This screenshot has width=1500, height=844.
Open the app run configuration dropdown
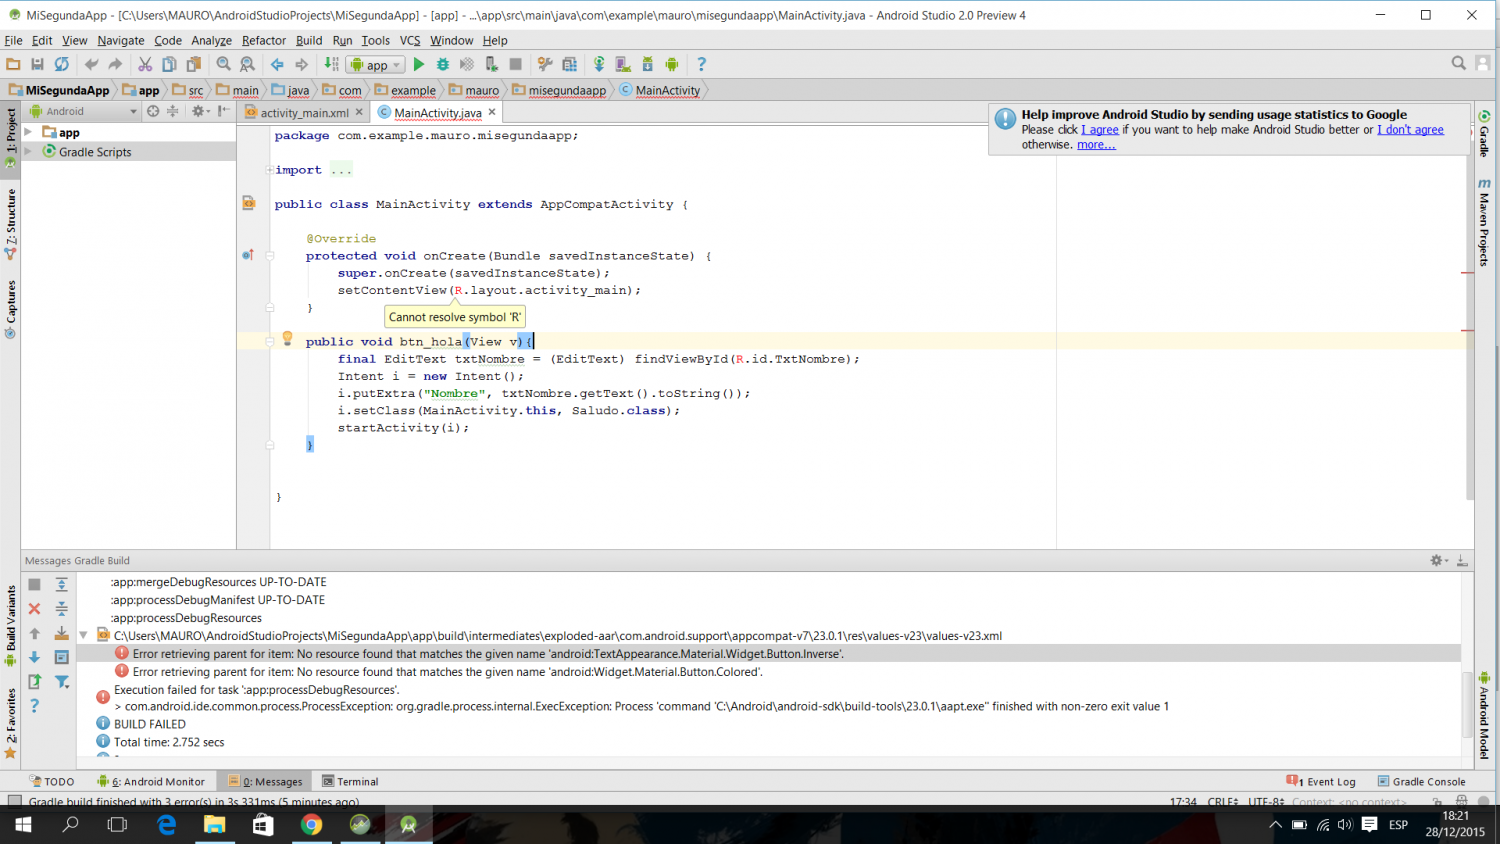376,65
